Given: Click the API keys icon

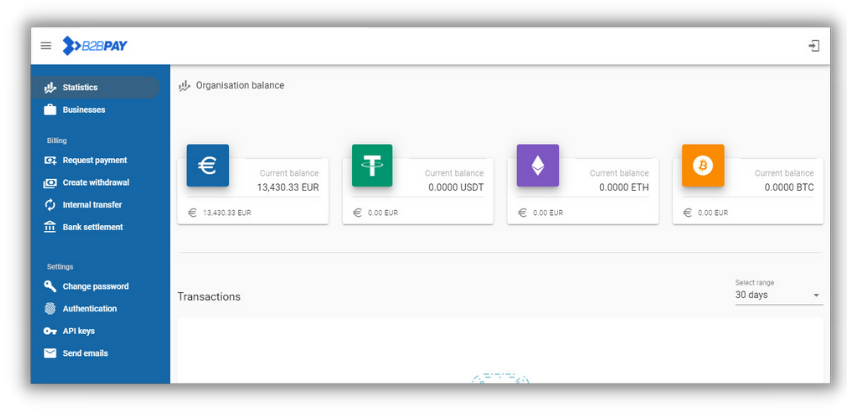Looking at the screenshot, I should pyautogui.click(x=50, y=331).
